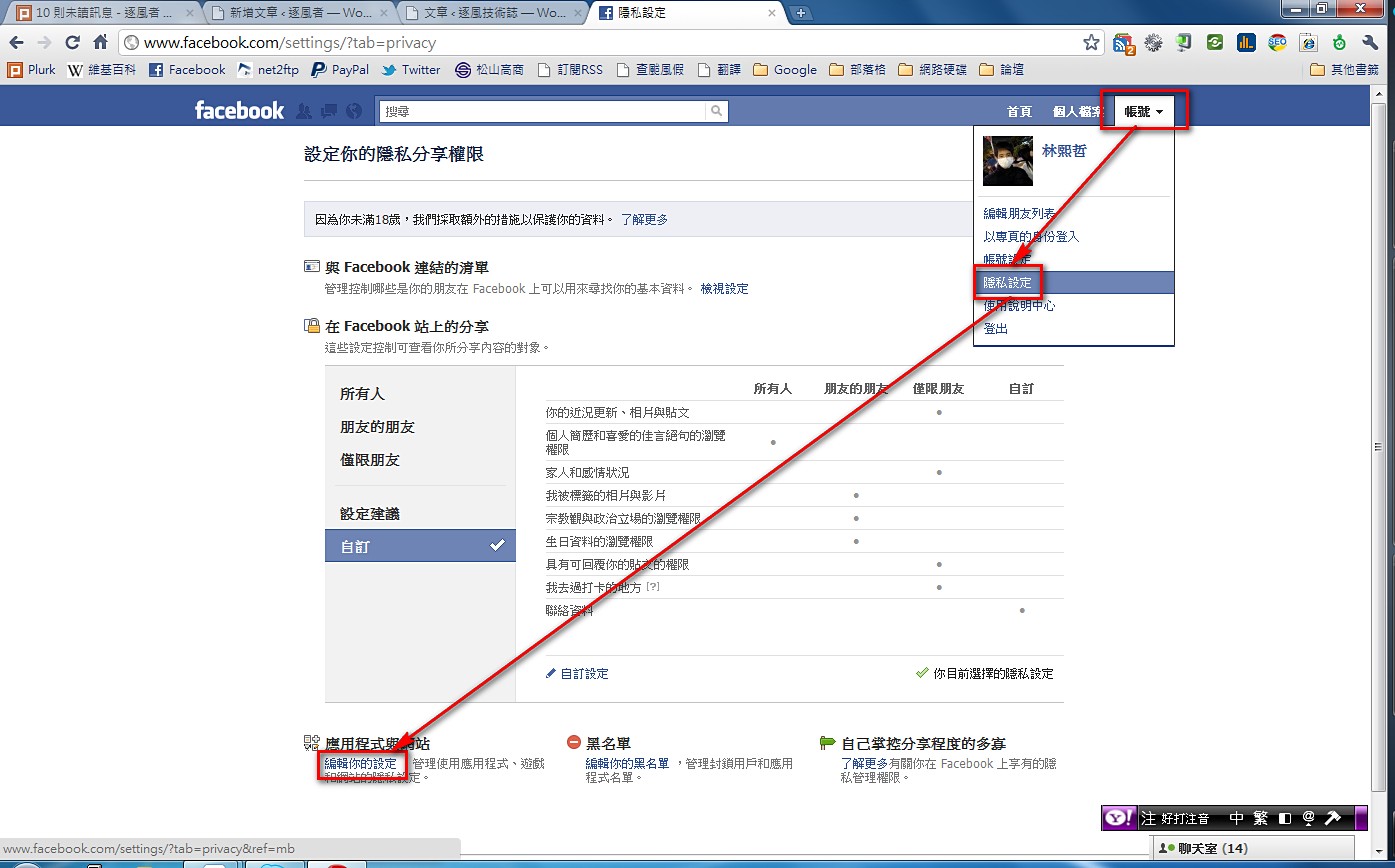Viewport: 1395px width, 868px height.
Task: Click the IE Tab extension icon
Action: tap(1308, 43)
